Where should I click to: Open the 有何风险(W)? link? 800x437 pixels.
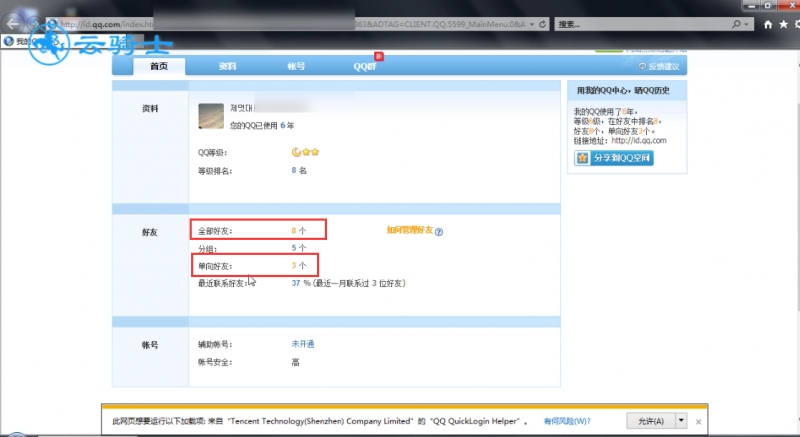pos(567,421)
